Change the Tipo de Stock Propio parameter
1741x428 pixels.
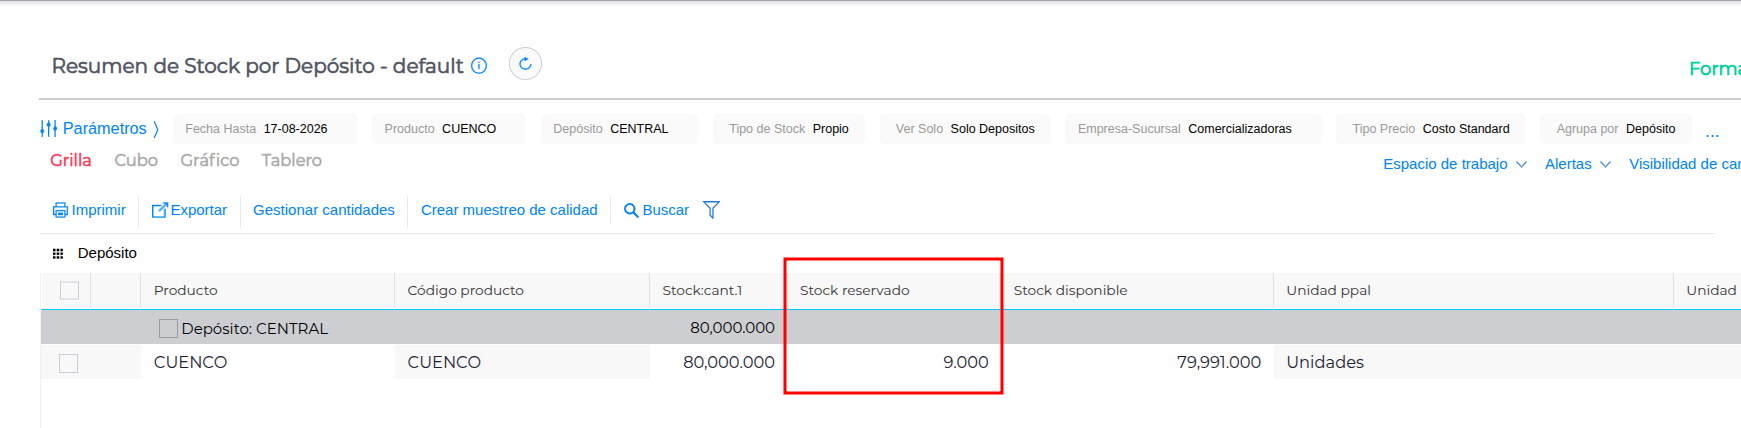click(789, 129)
